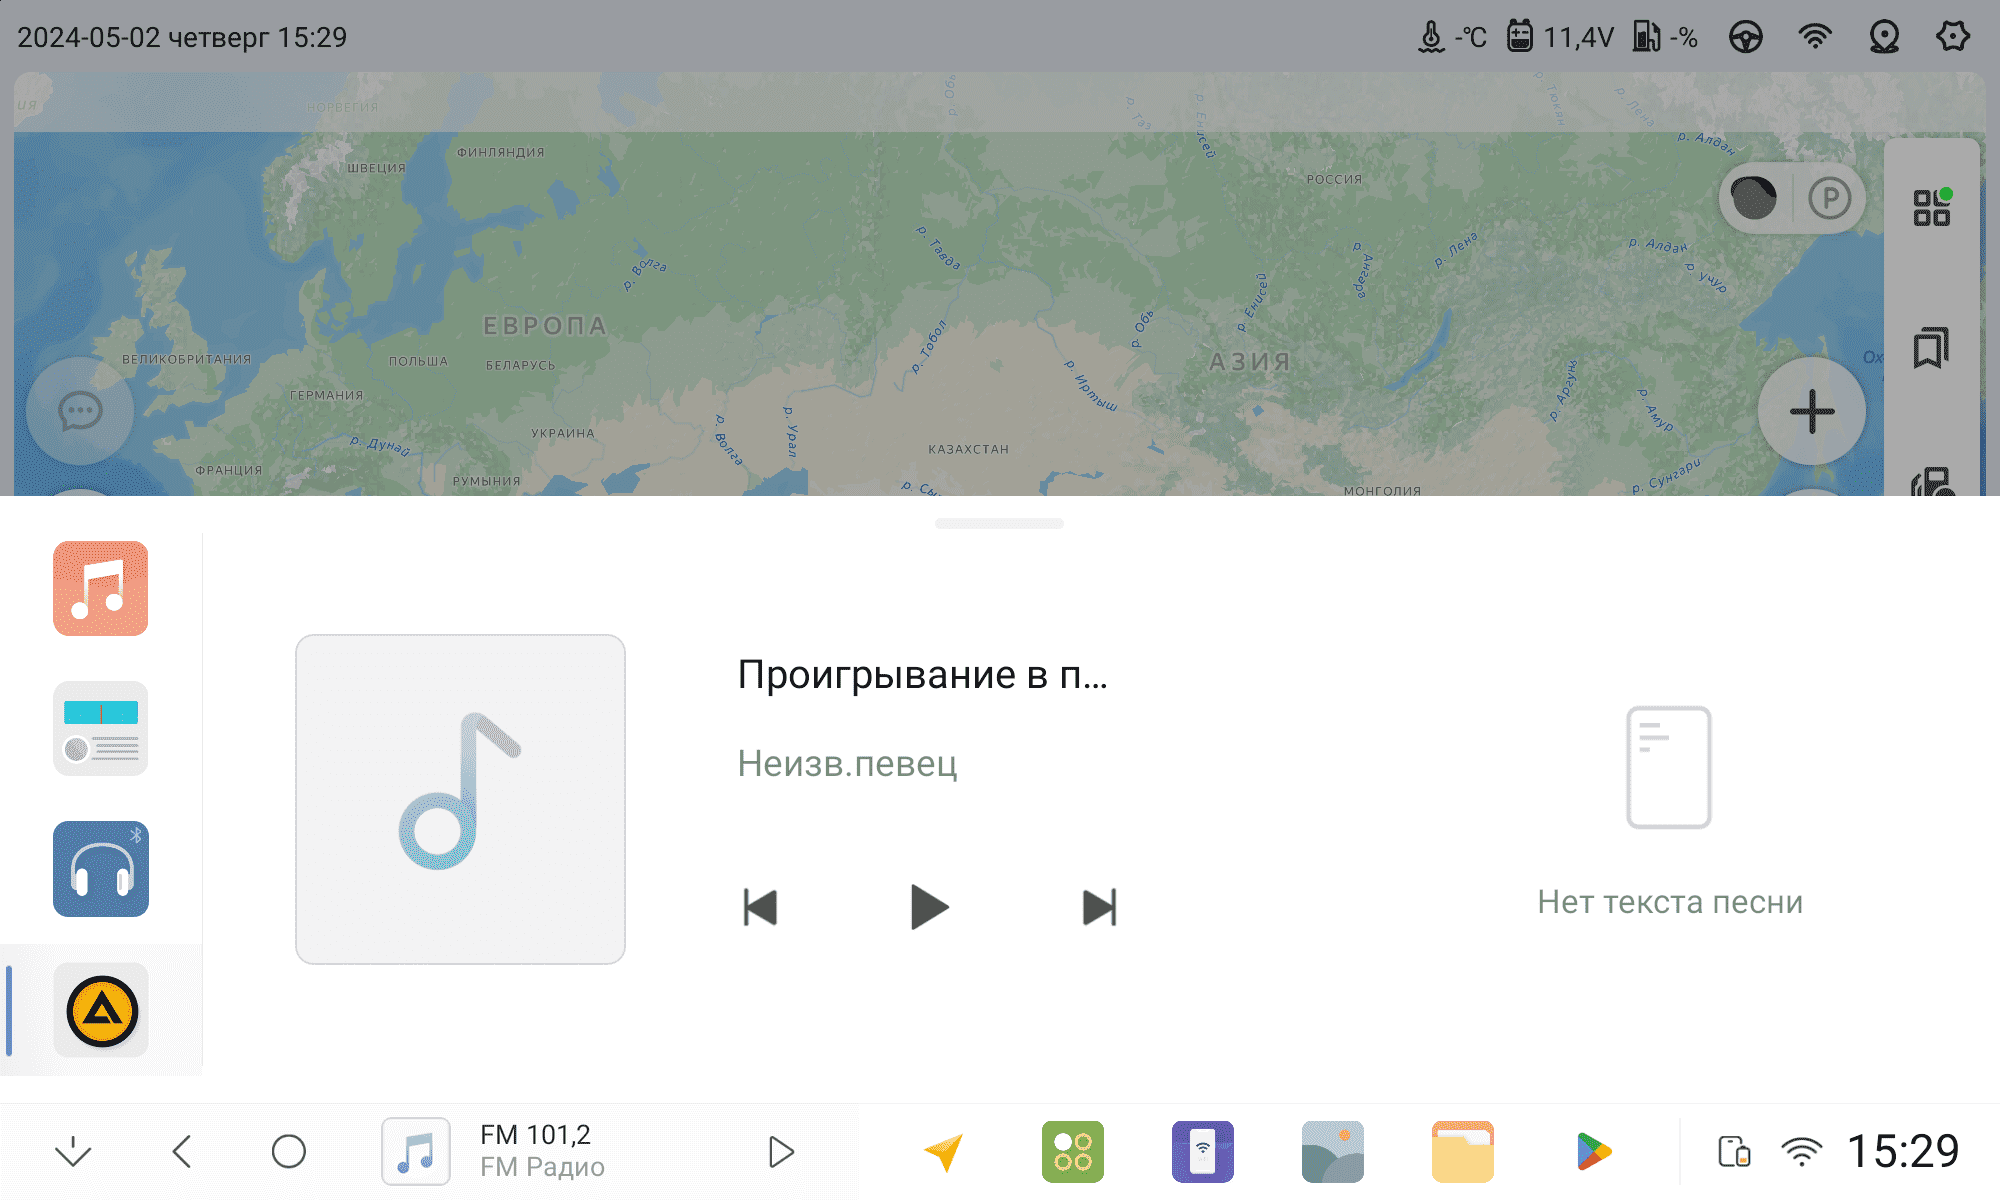Collapse panel with down arrow
The height and width of the screenshot is (1200, 2000).
[x=73, y=1151]
